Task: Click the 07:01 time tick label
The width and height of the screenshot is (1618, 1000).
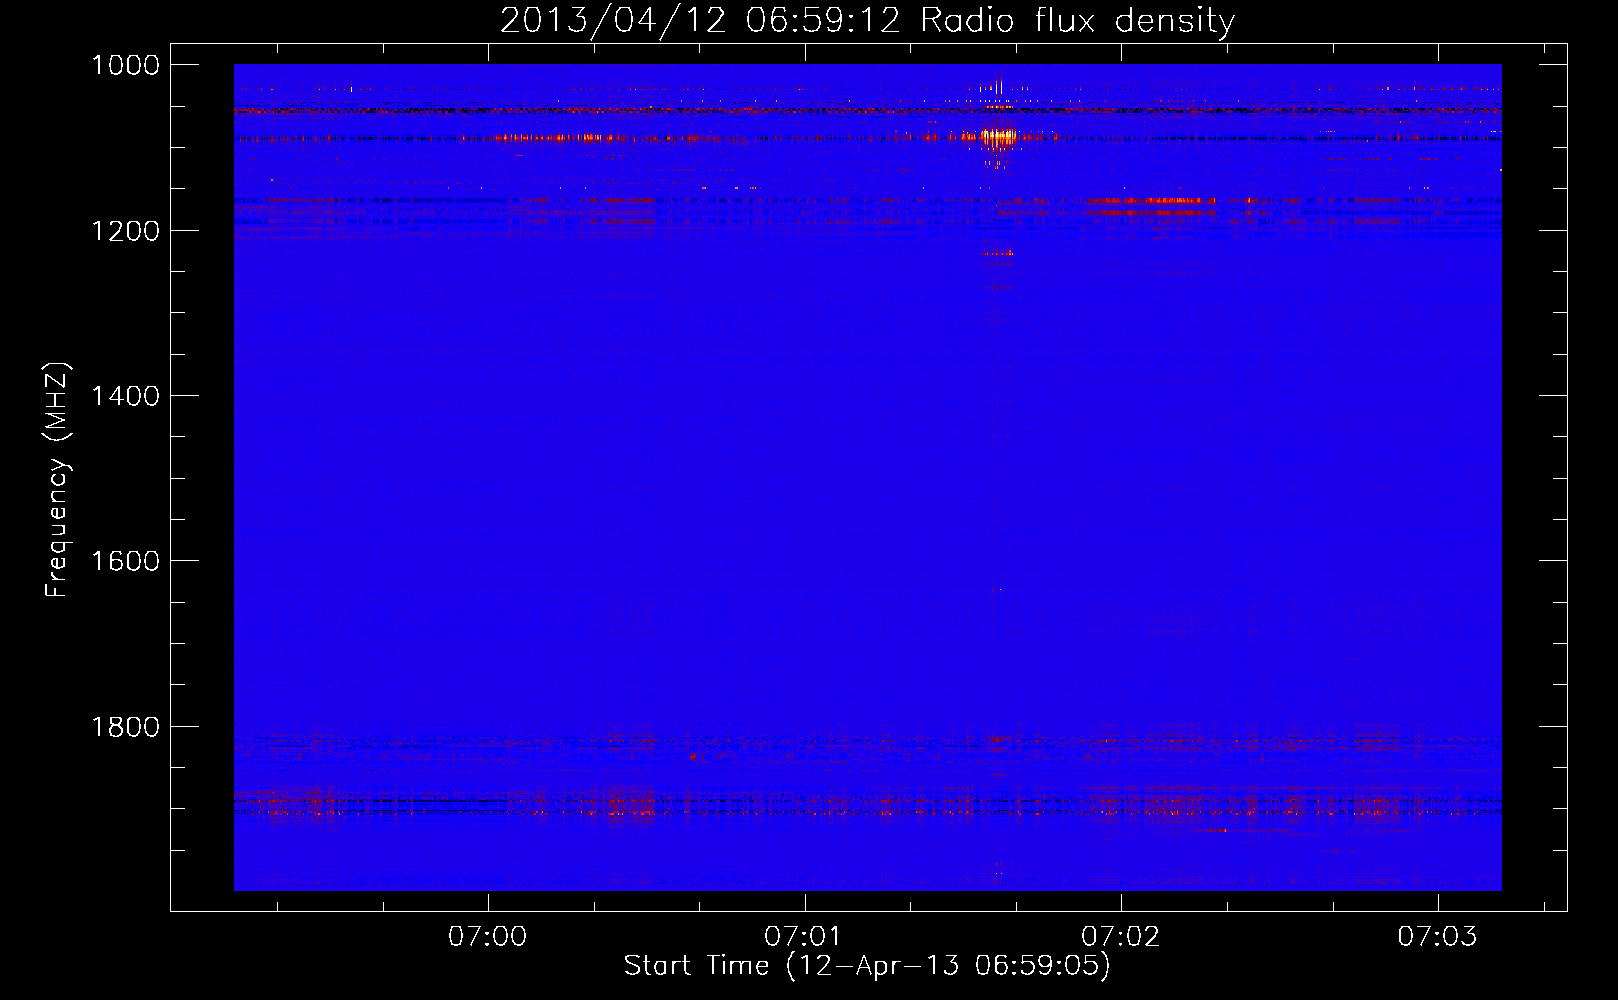Action: [x=803, y=937]
